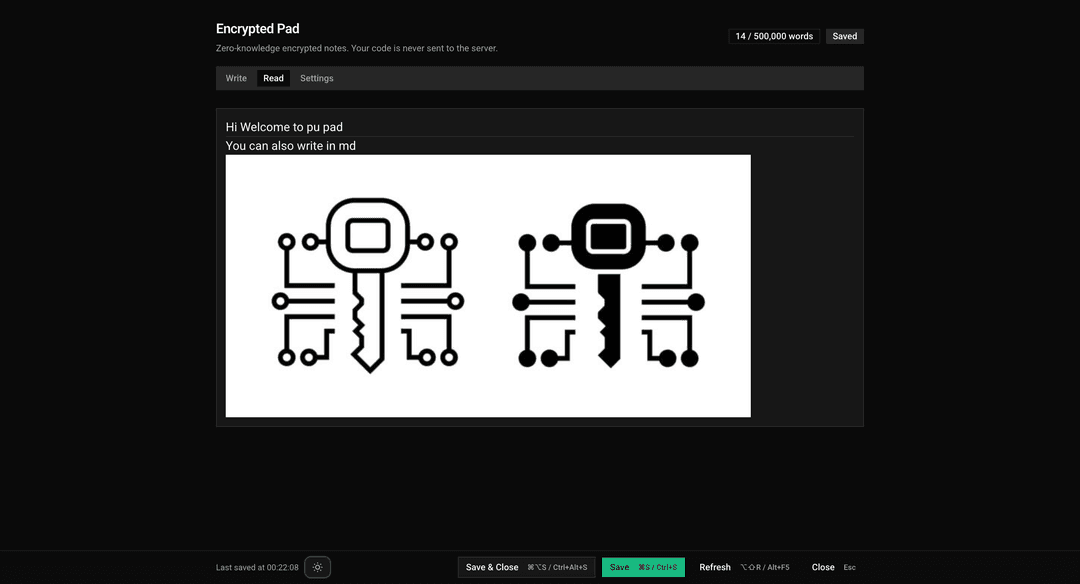
Task: Click the Saved status badge
Action: coord(845,36)
